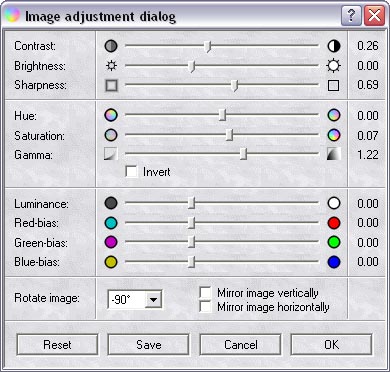Click the Gamma slider thumb
390x372 pixels.
pyautogui.click(x=244, y=154)
